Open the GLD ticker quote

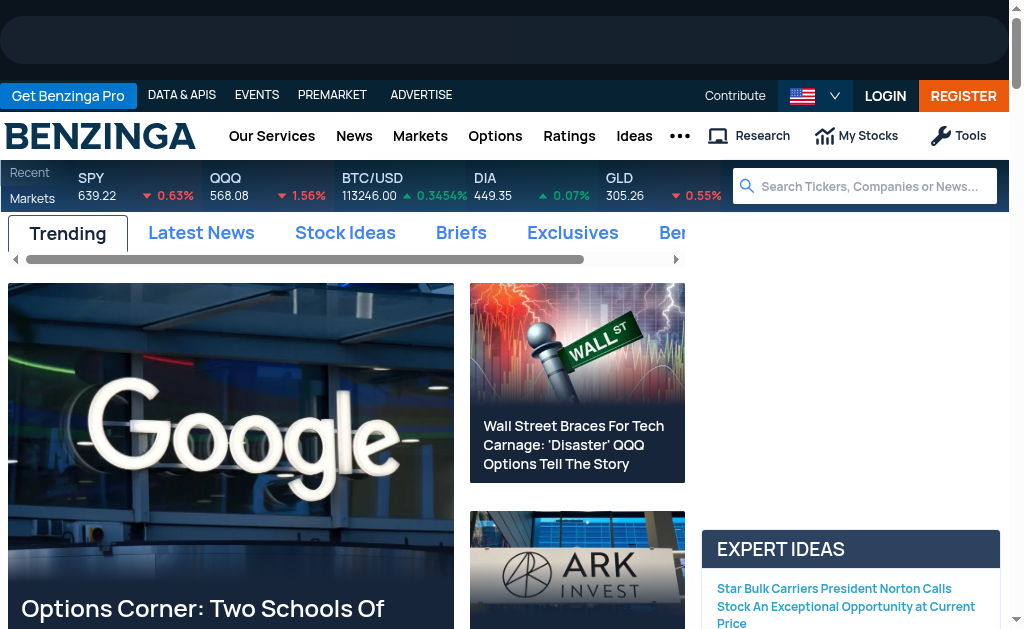pos(663,187)
